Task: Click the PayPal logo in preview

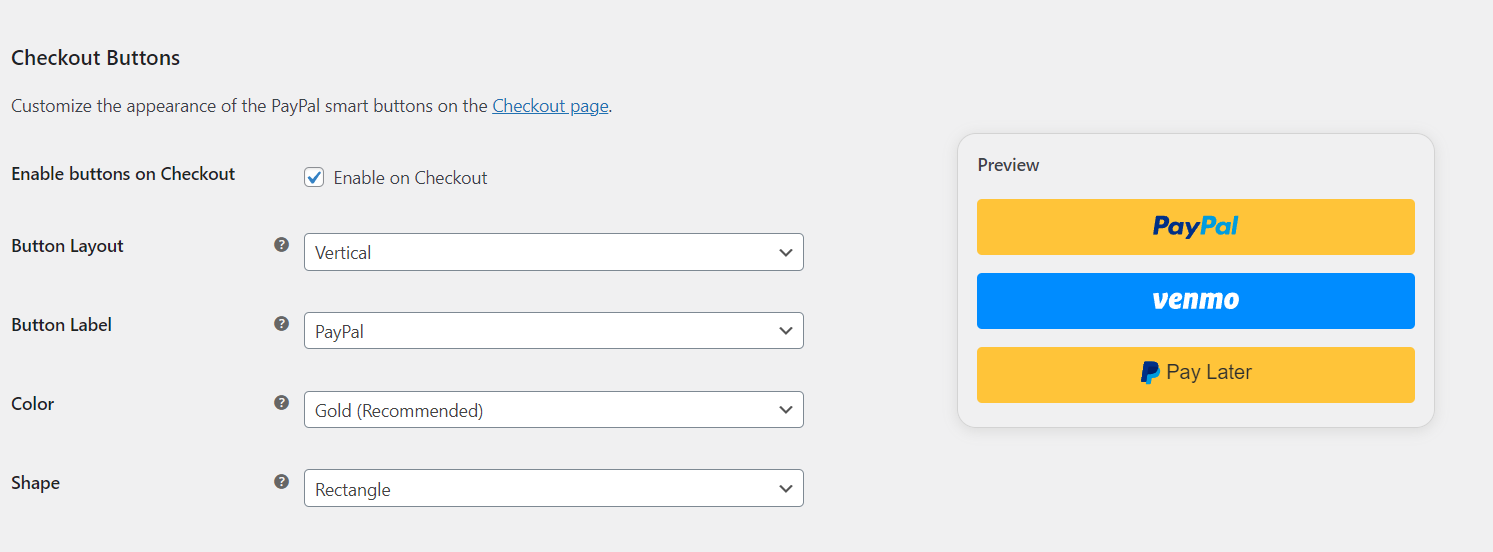Action: pyautogui.click(x=1195, y=227)
